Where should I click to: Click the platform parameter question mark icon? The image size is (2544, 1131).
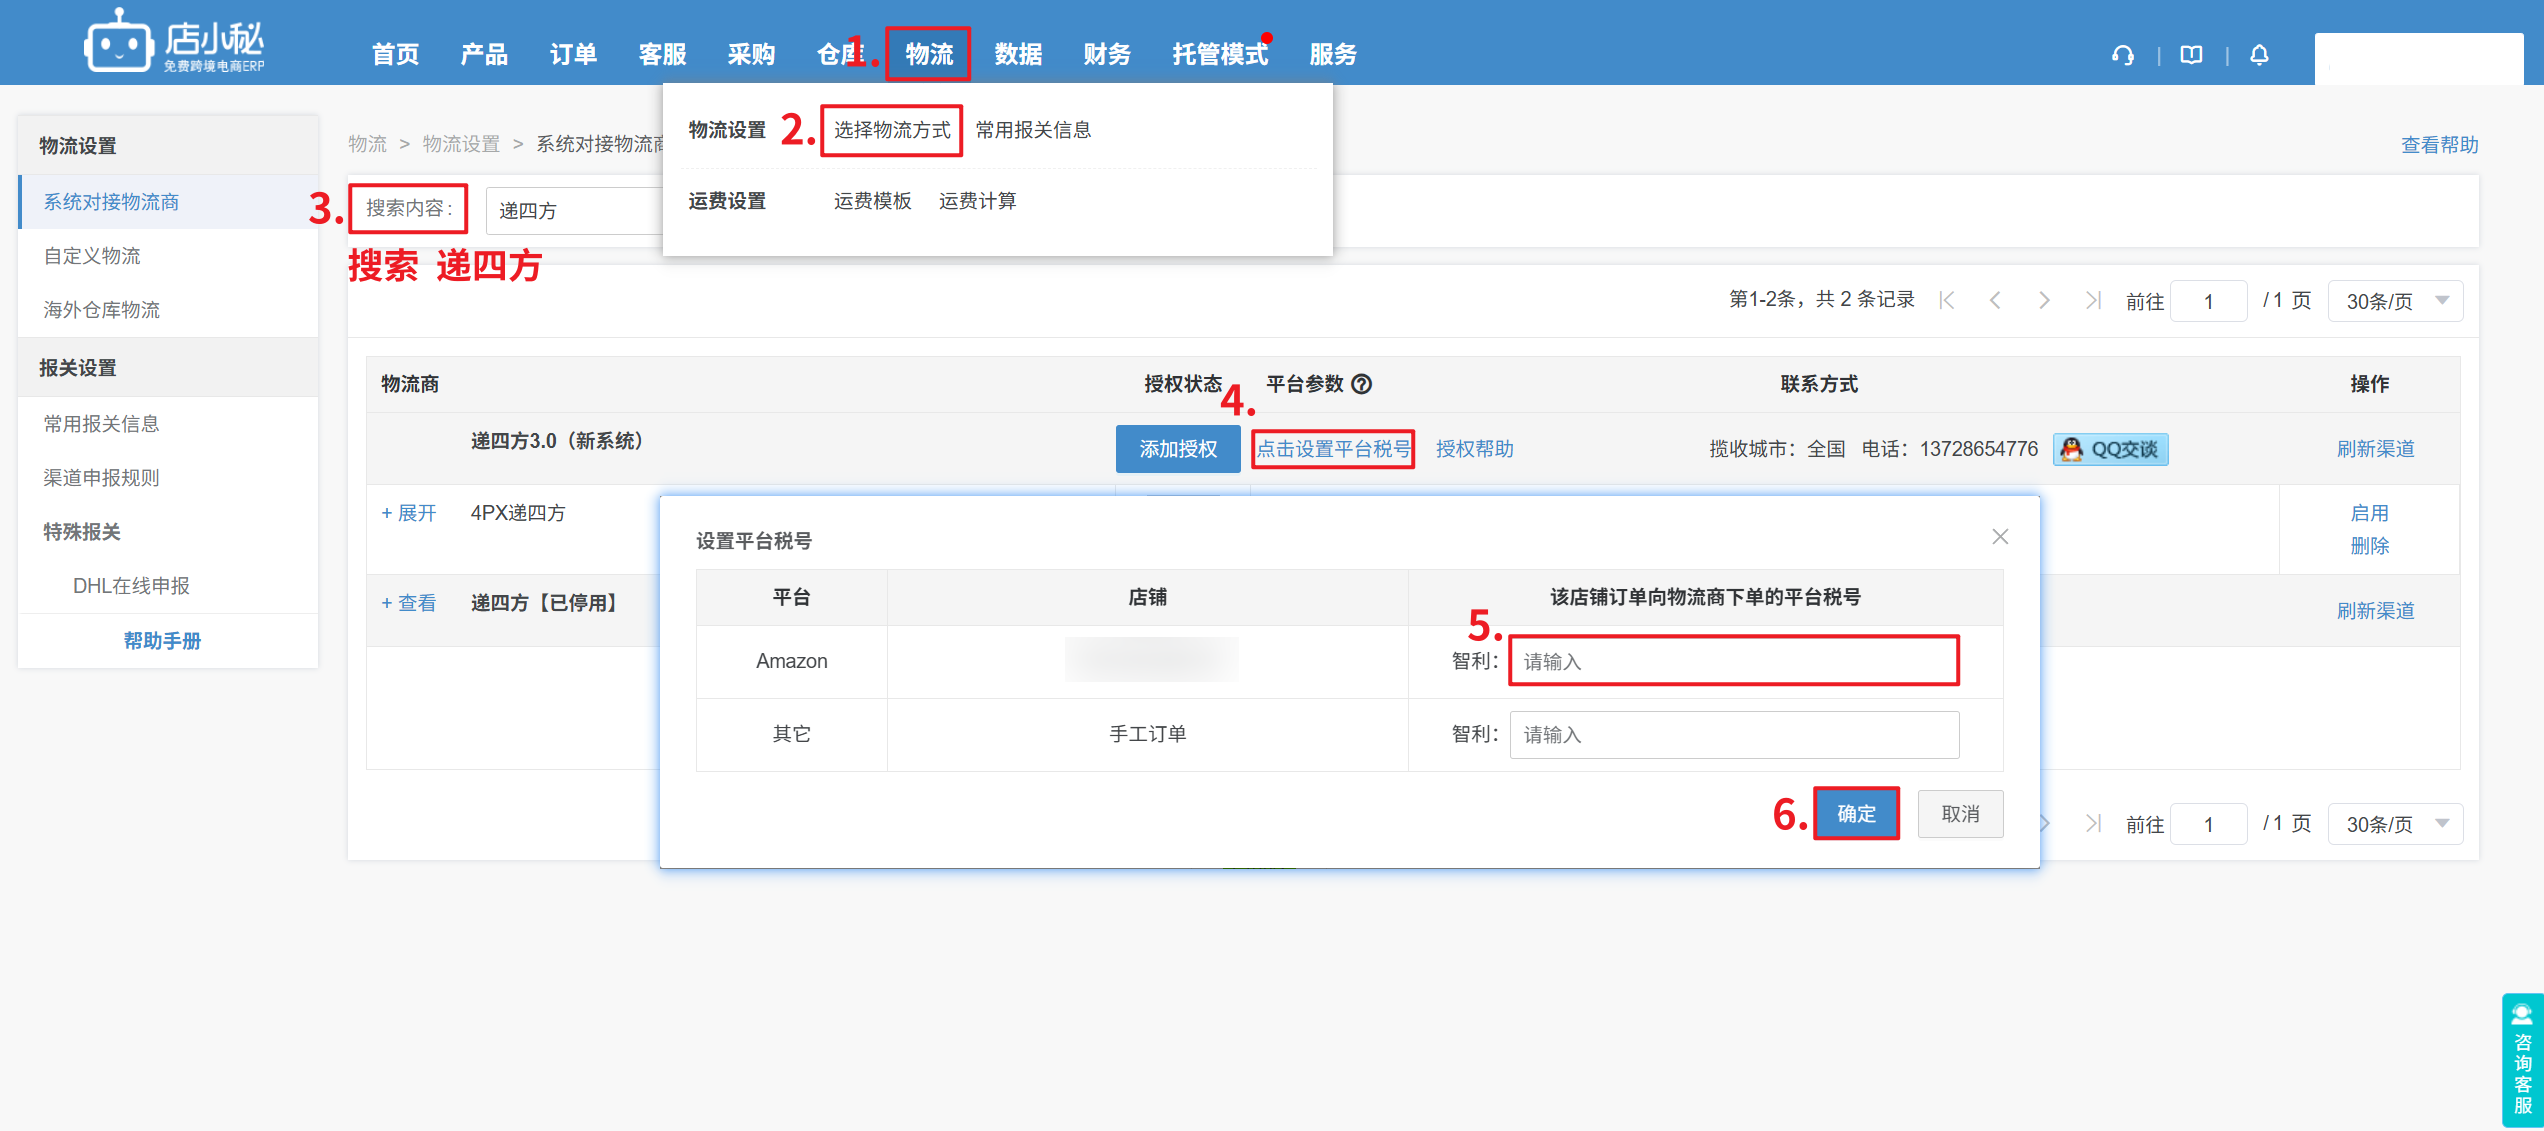click(1362, 384)
